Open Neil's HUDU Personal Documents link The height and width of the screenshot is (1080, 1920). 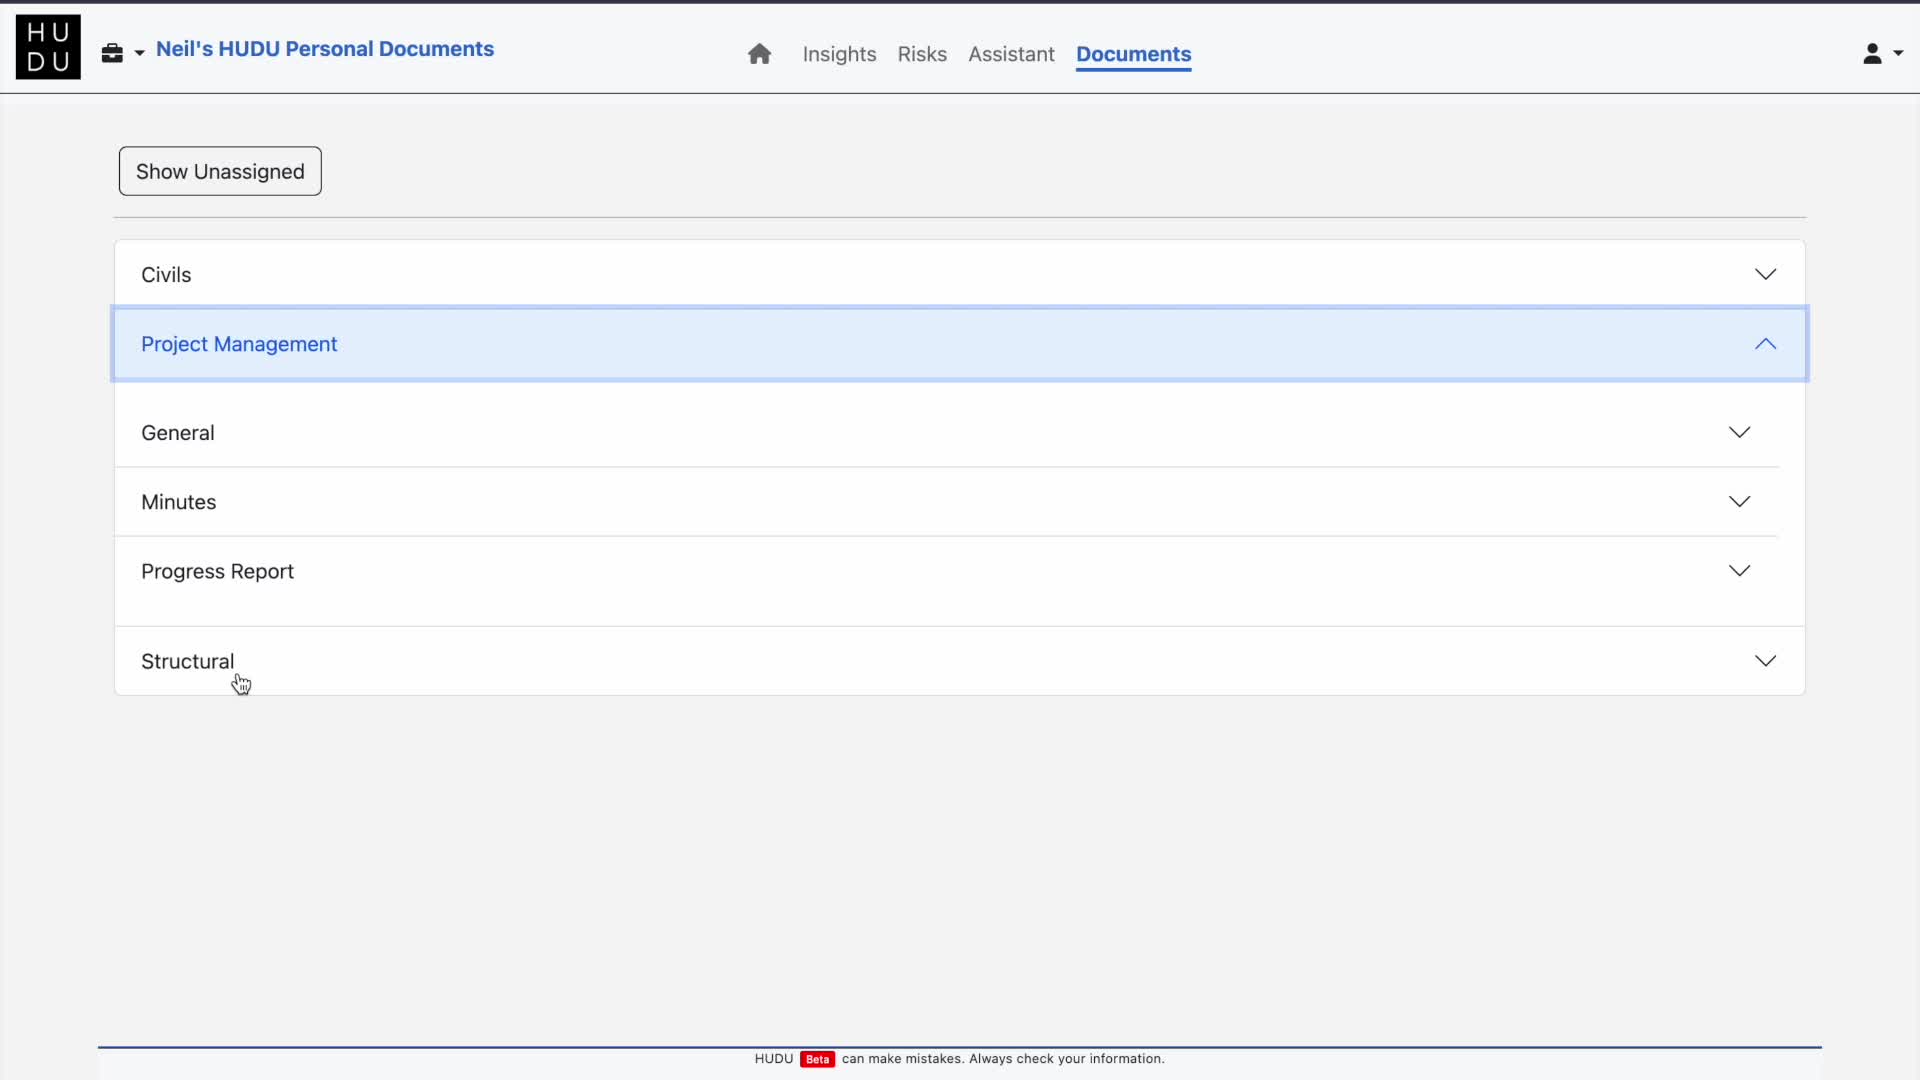[325, 49]
